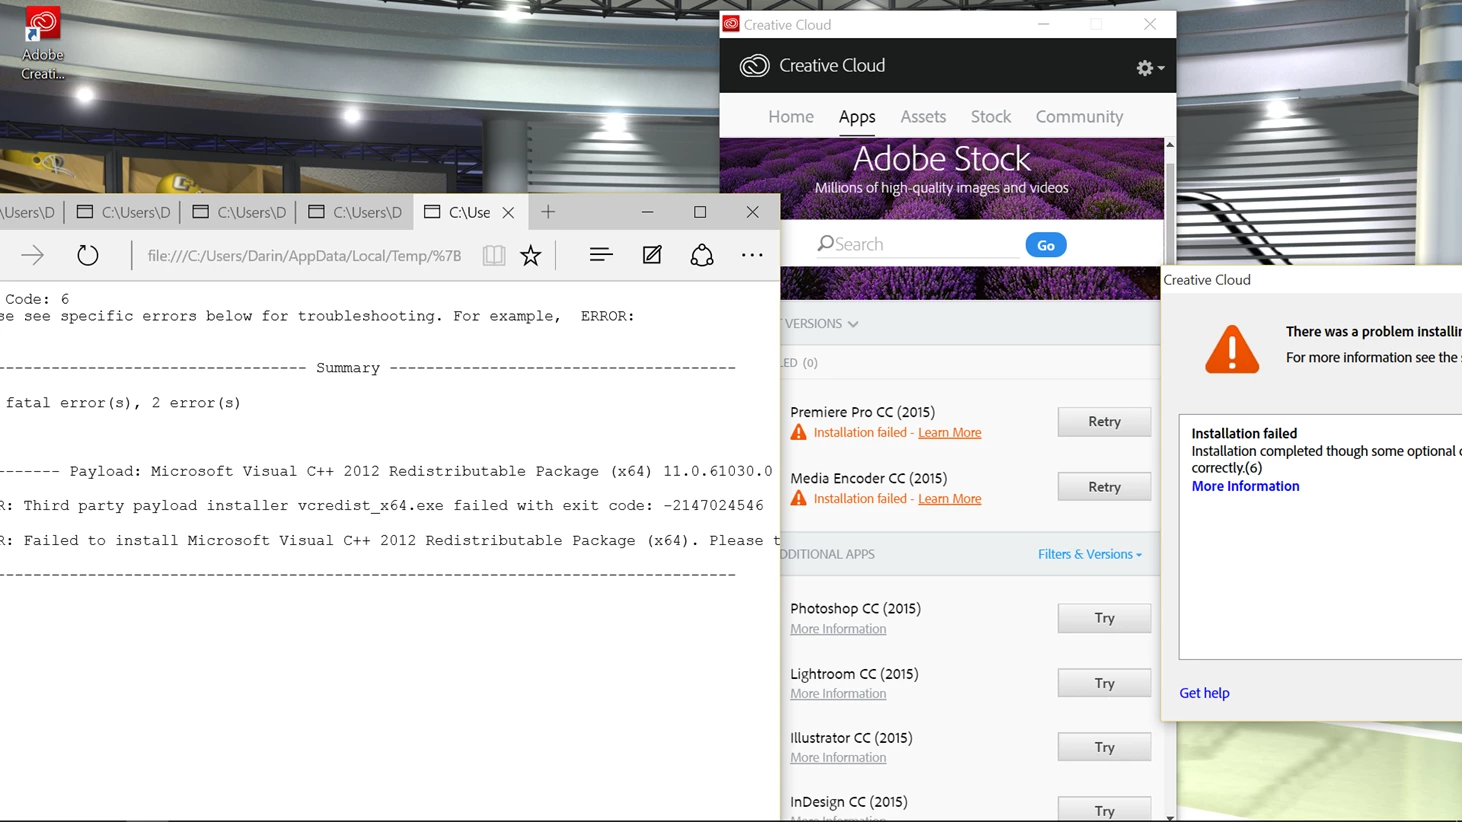
Task: Open Creative Cloud settings gear menu
Action: point(1150,68)
